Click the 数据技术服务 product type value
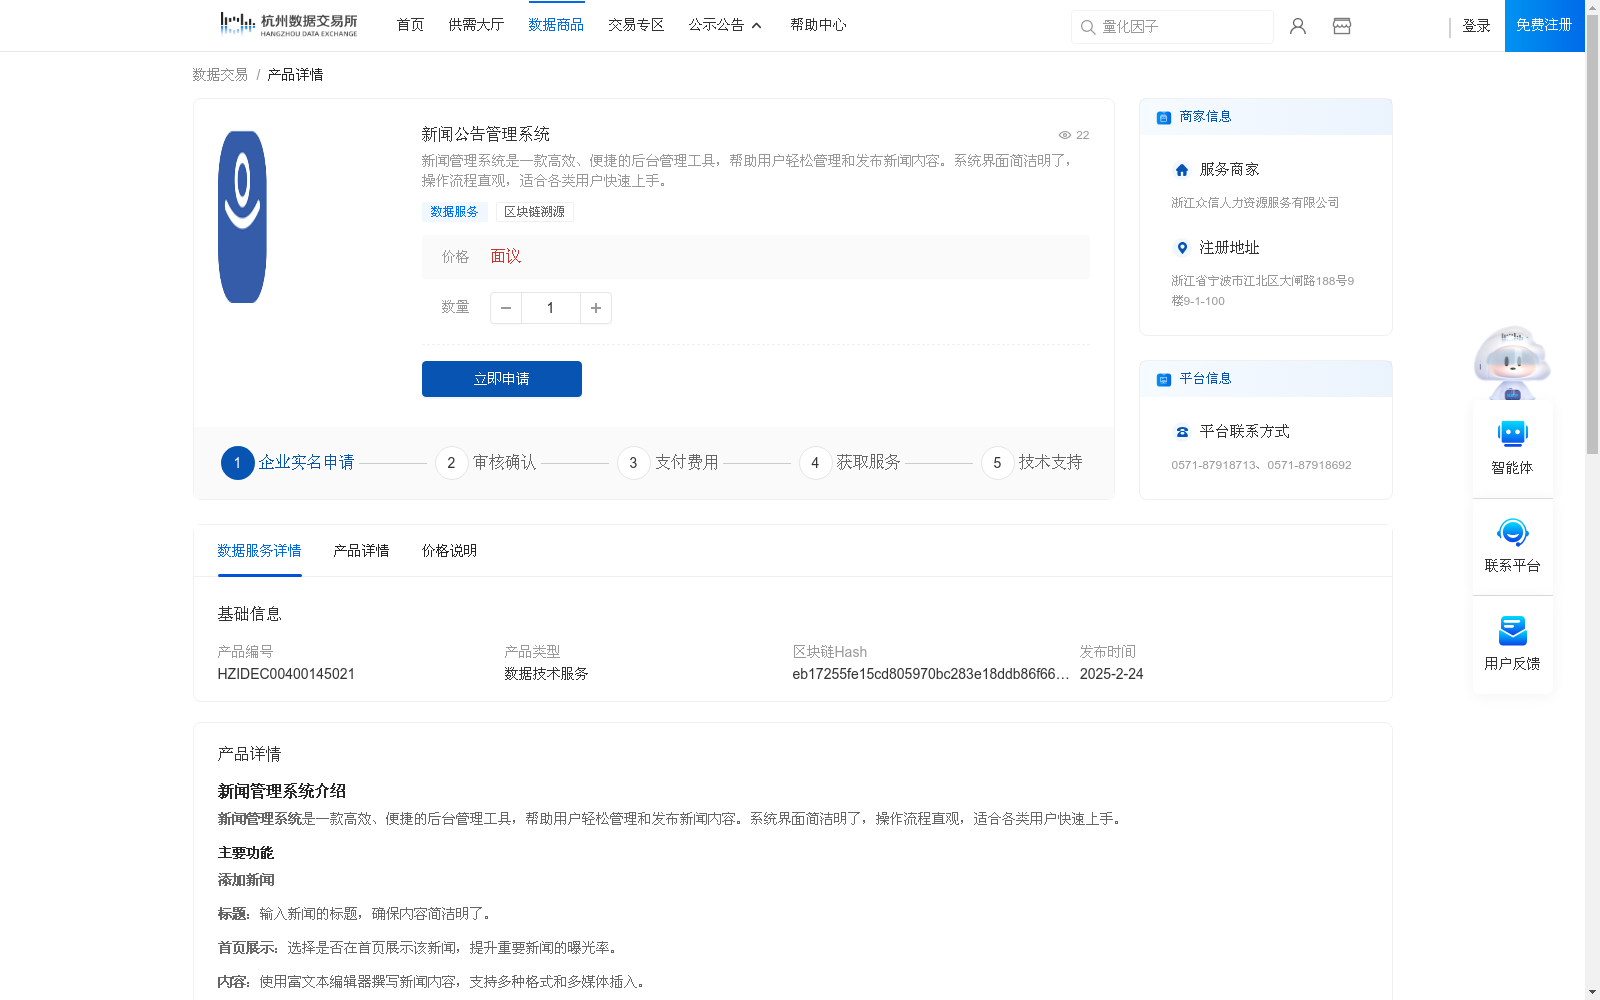1600x1000 pixels. (546, 674)
